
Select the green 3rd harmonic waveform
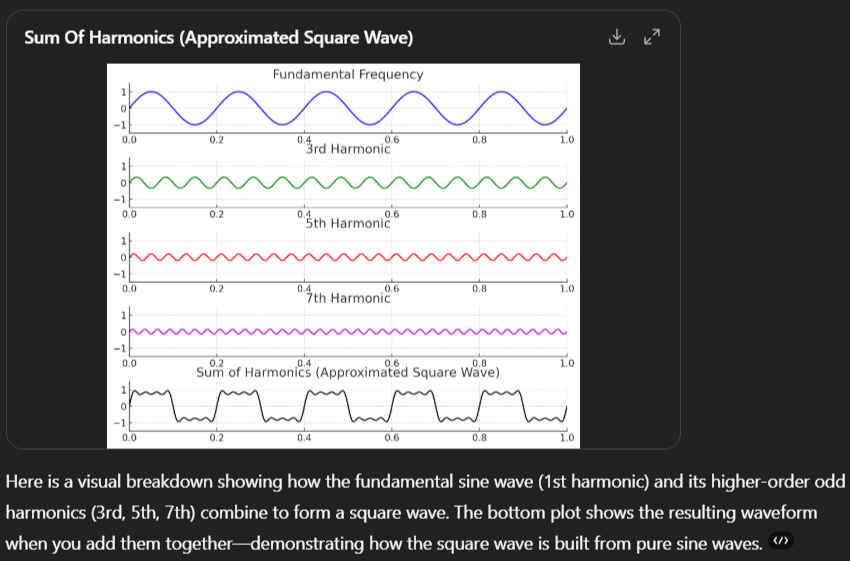coord(347,182)
